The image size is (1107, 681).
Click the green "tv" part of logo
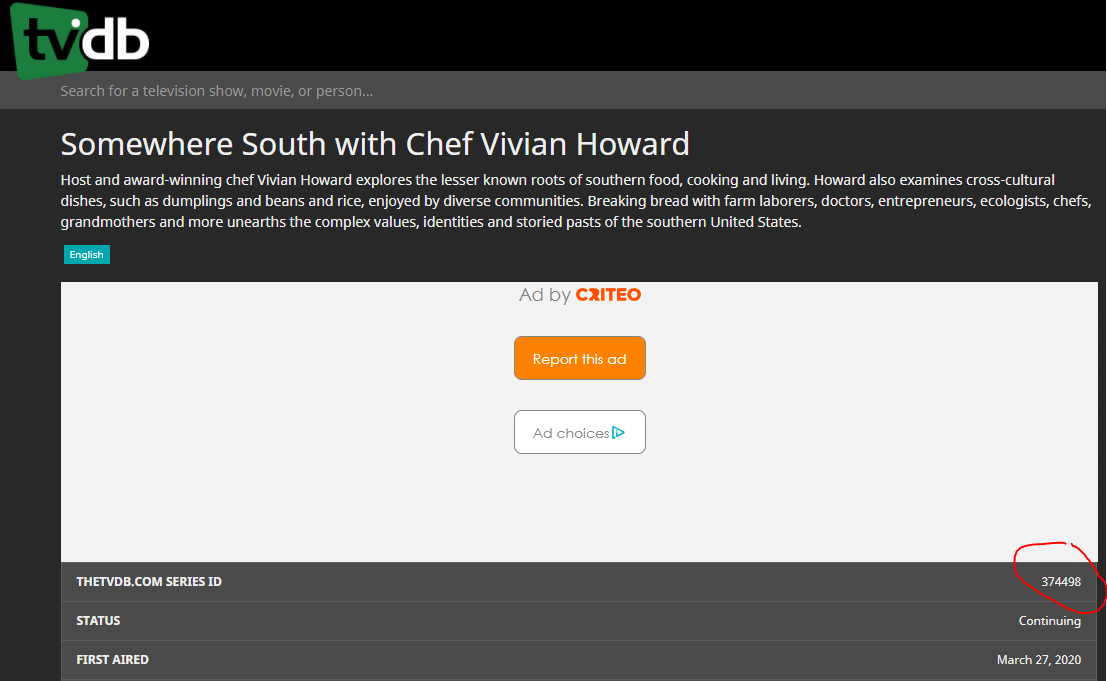tap(50, 44)
